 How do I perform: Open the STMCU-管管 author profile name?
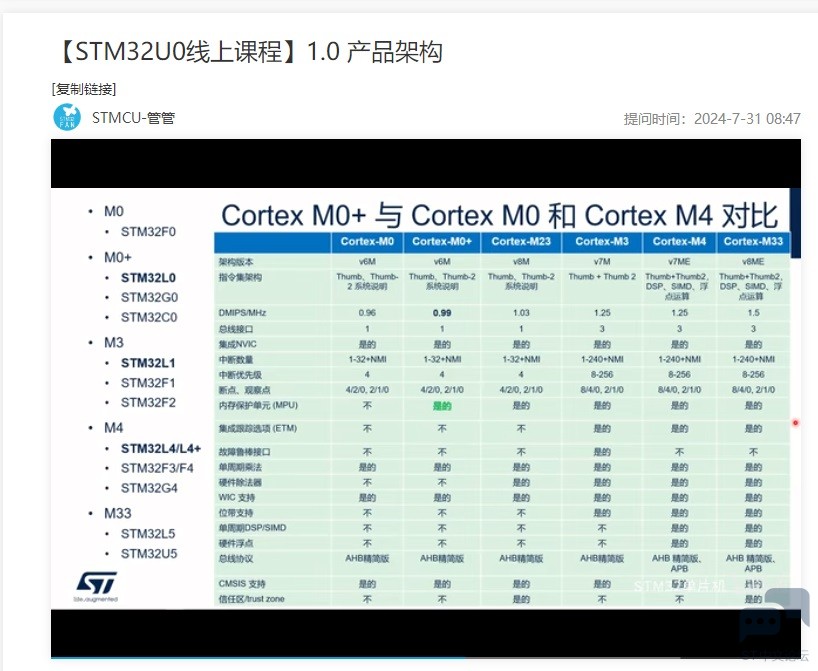point(133,118)
